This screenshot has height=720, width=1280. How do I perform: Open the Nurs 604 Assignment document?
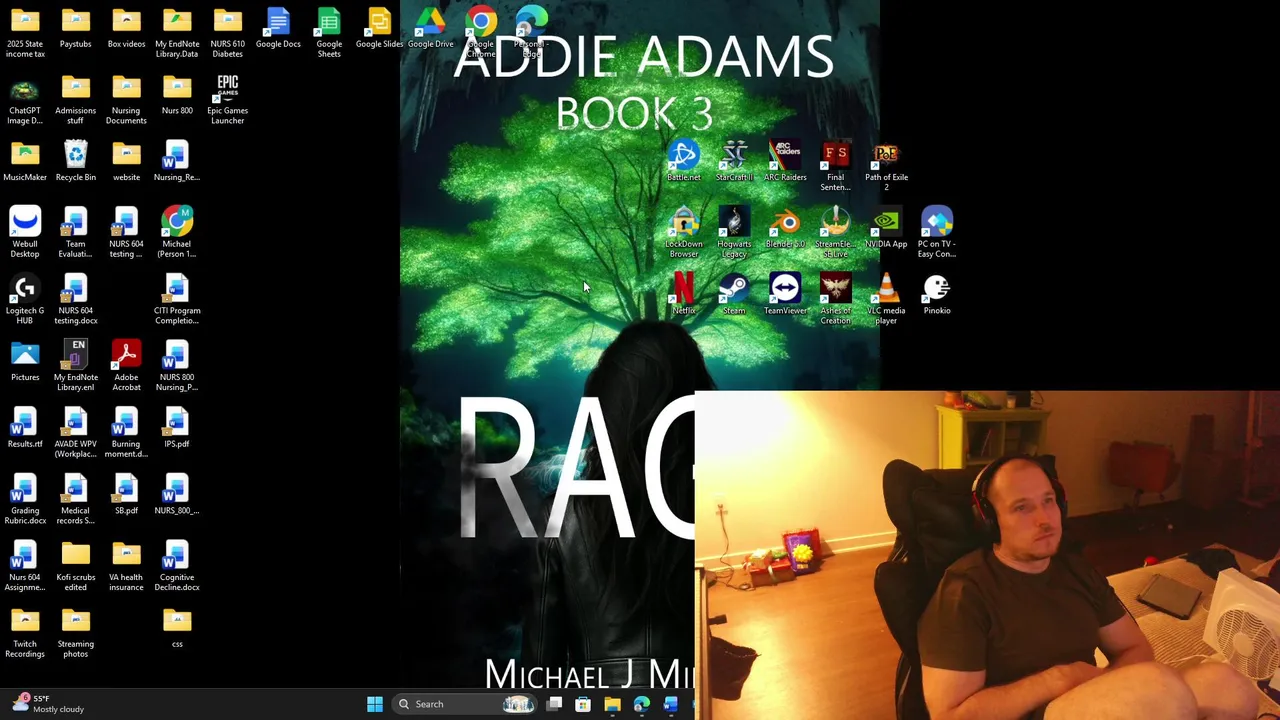tap(25, 566)
